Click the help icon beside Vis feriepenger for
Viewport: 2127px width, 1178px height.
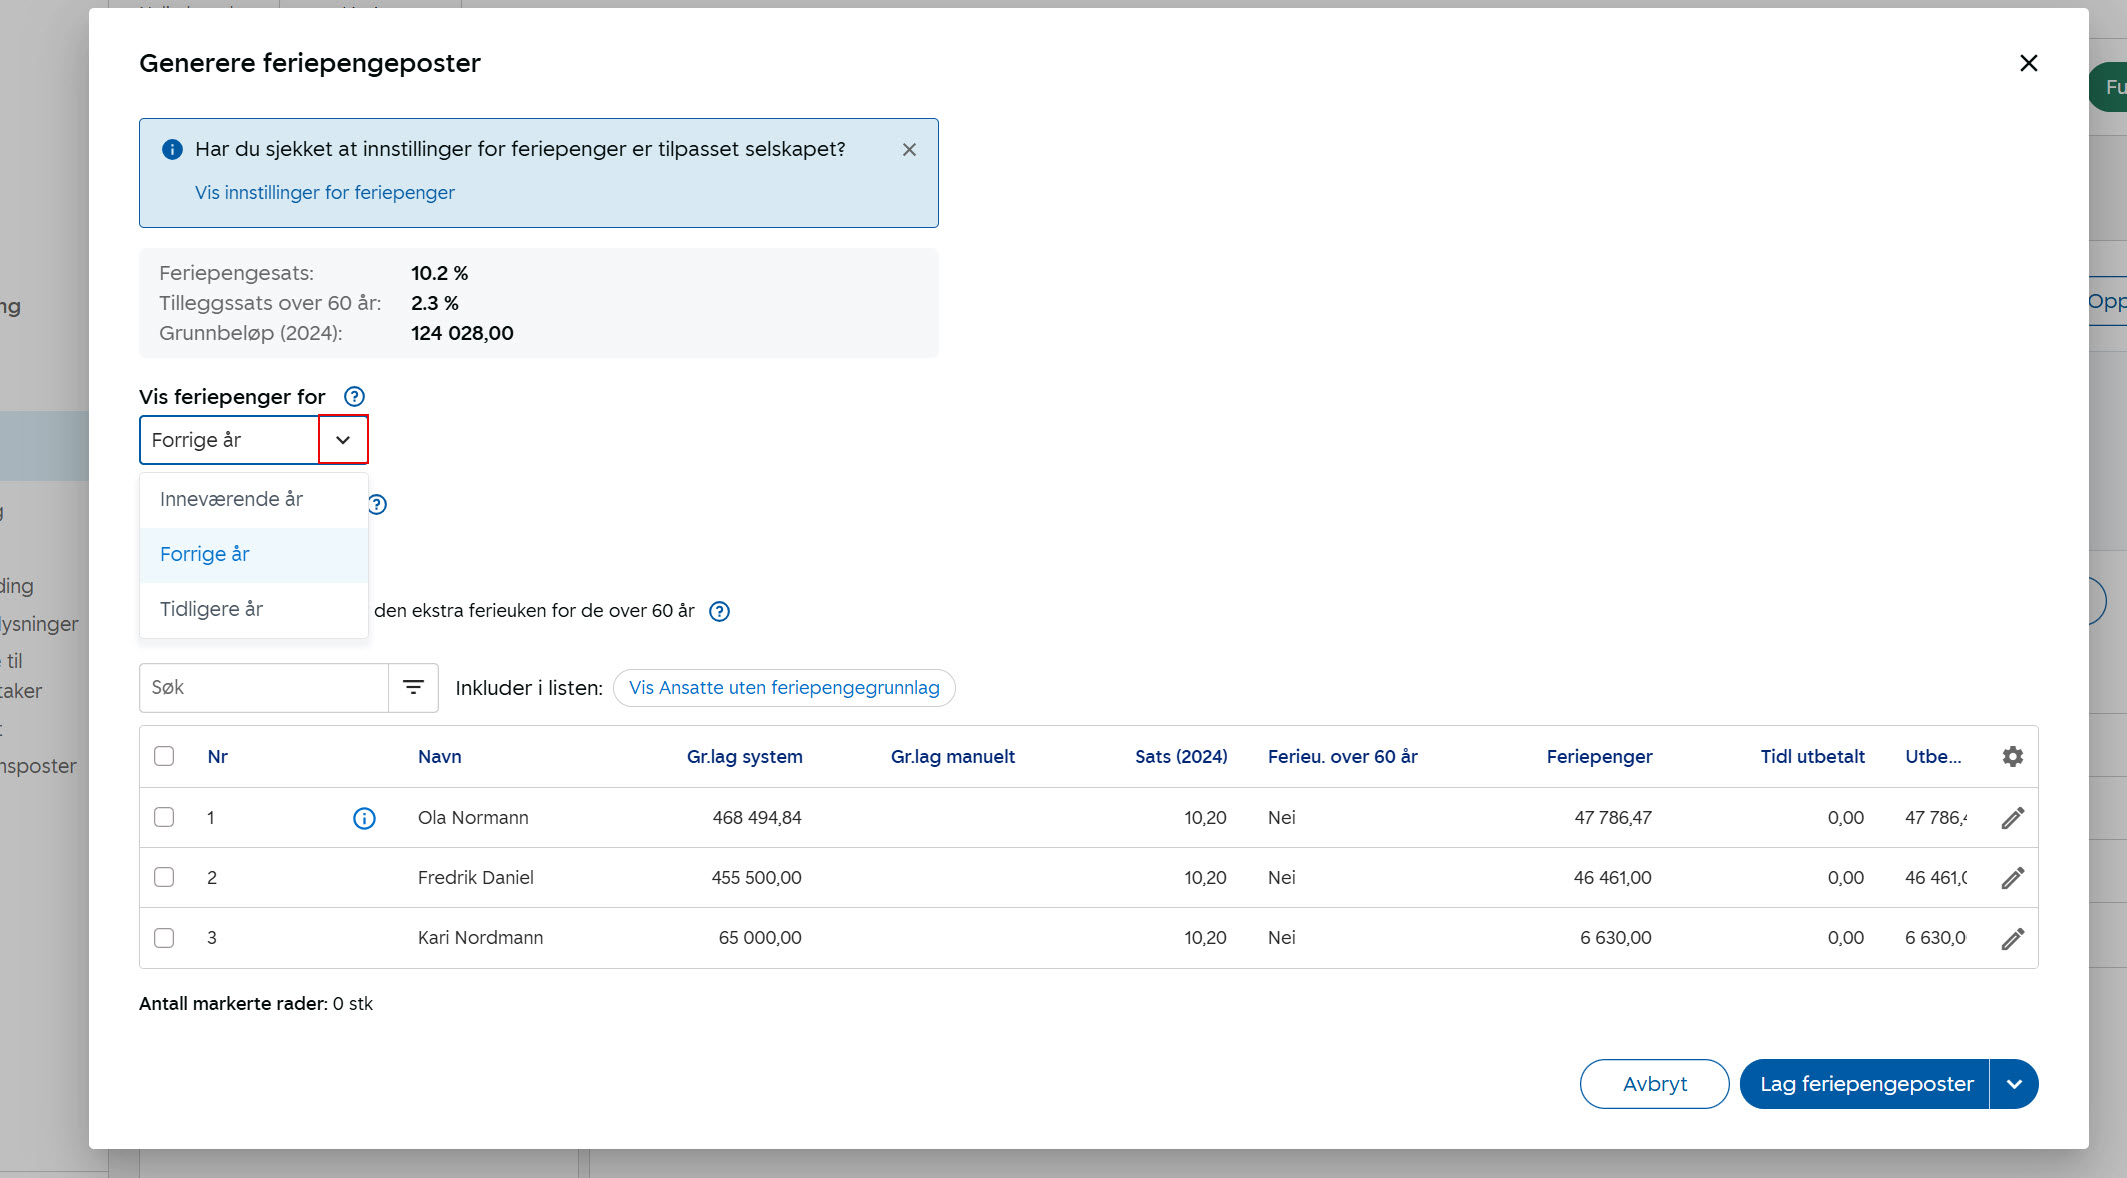point(354,397)
